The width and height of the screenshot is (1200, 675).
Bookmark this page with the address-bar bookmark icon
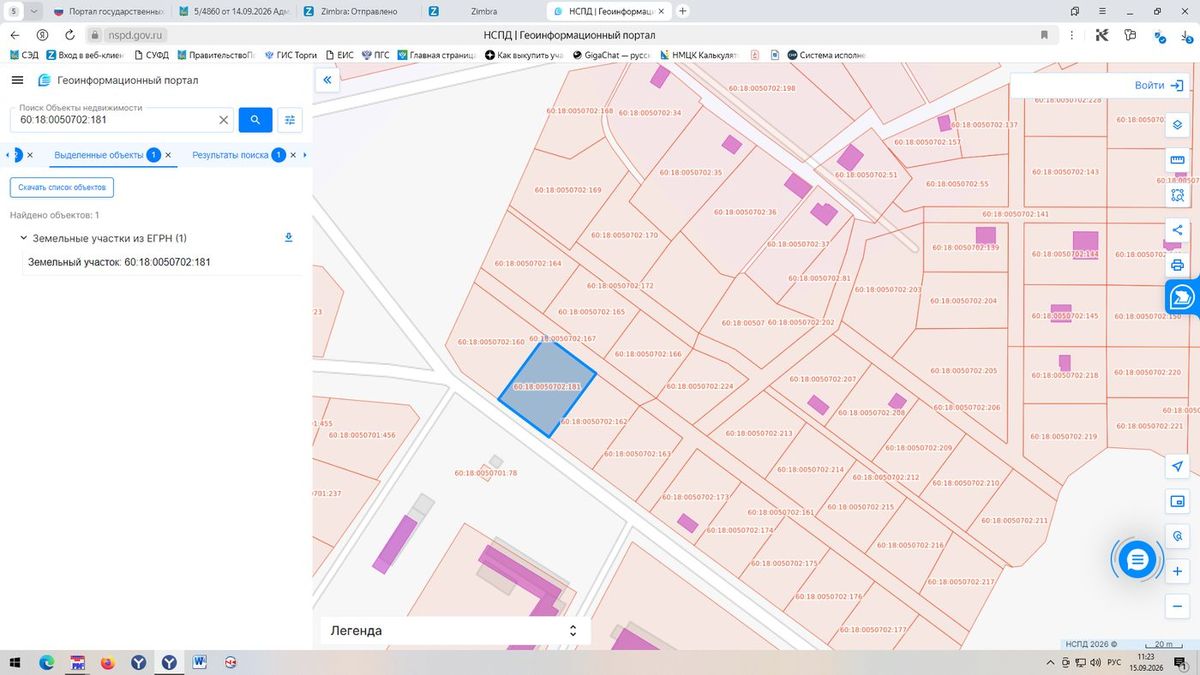pos(1044,35)
